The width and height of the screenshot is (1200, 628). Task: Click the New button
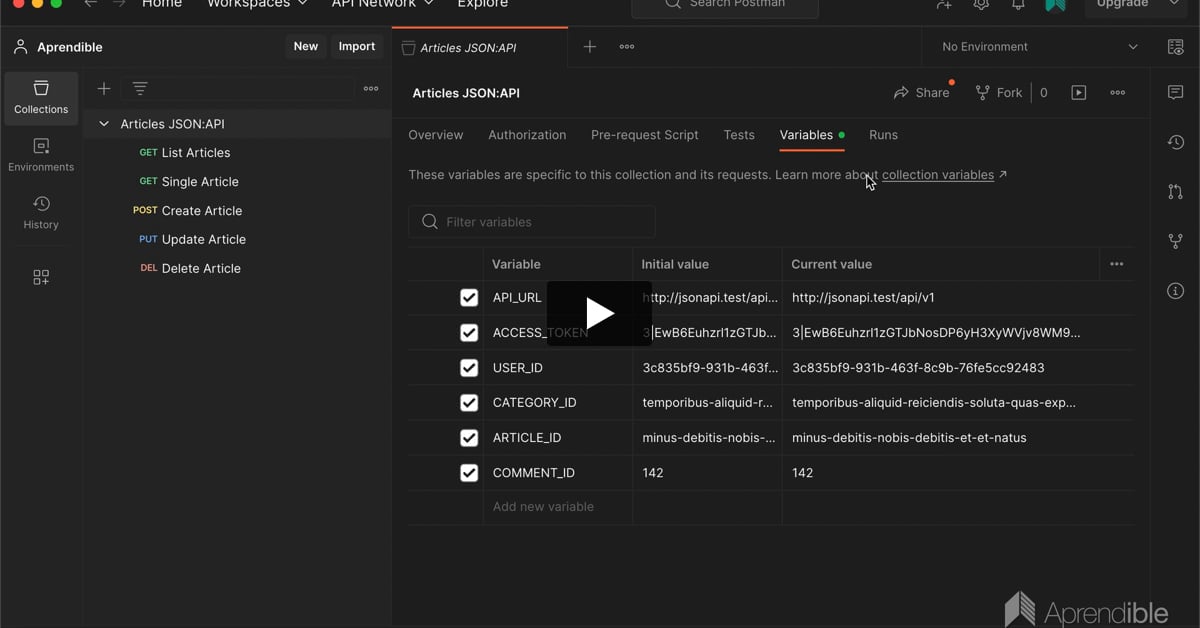(306, 46)
